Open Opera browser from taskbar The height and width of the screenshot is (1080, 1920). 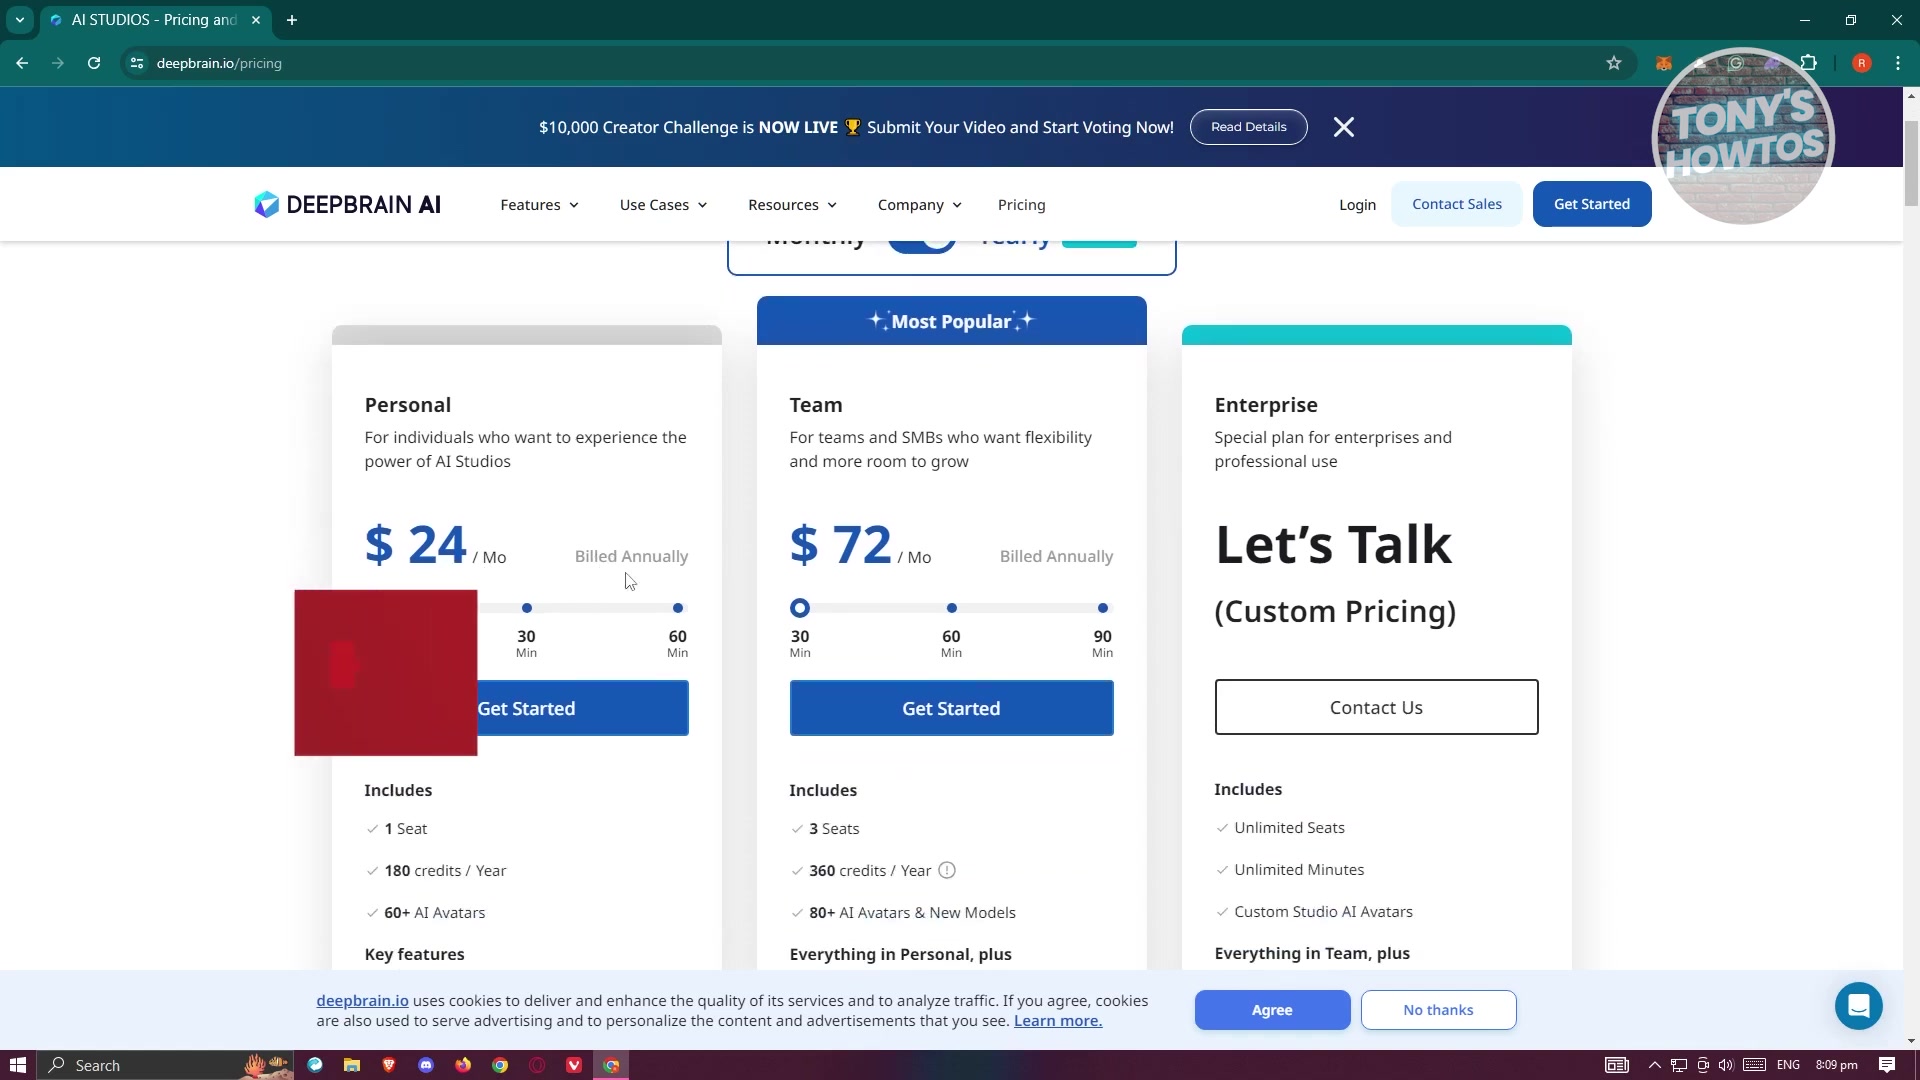coord(537,1065)
